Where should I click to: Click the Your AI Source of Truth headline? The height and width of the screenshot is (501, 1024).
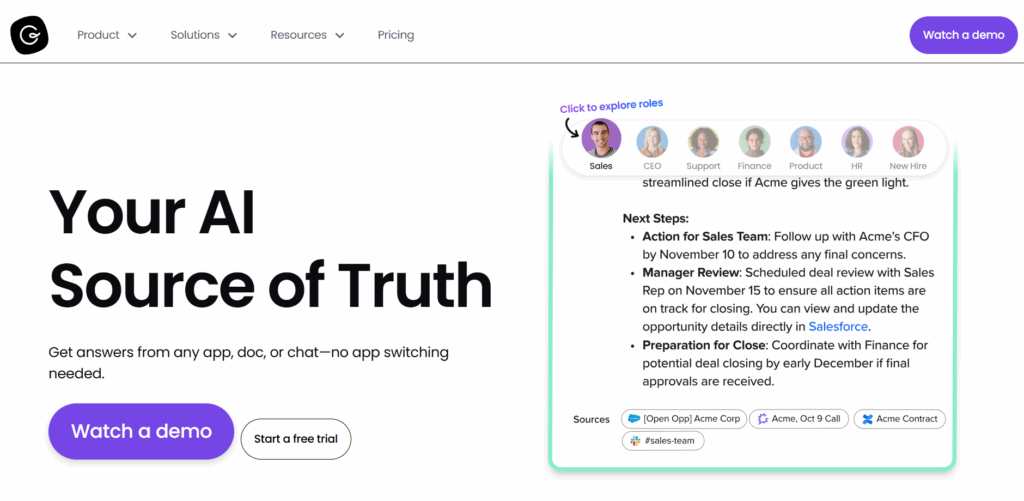coord(270,249)
